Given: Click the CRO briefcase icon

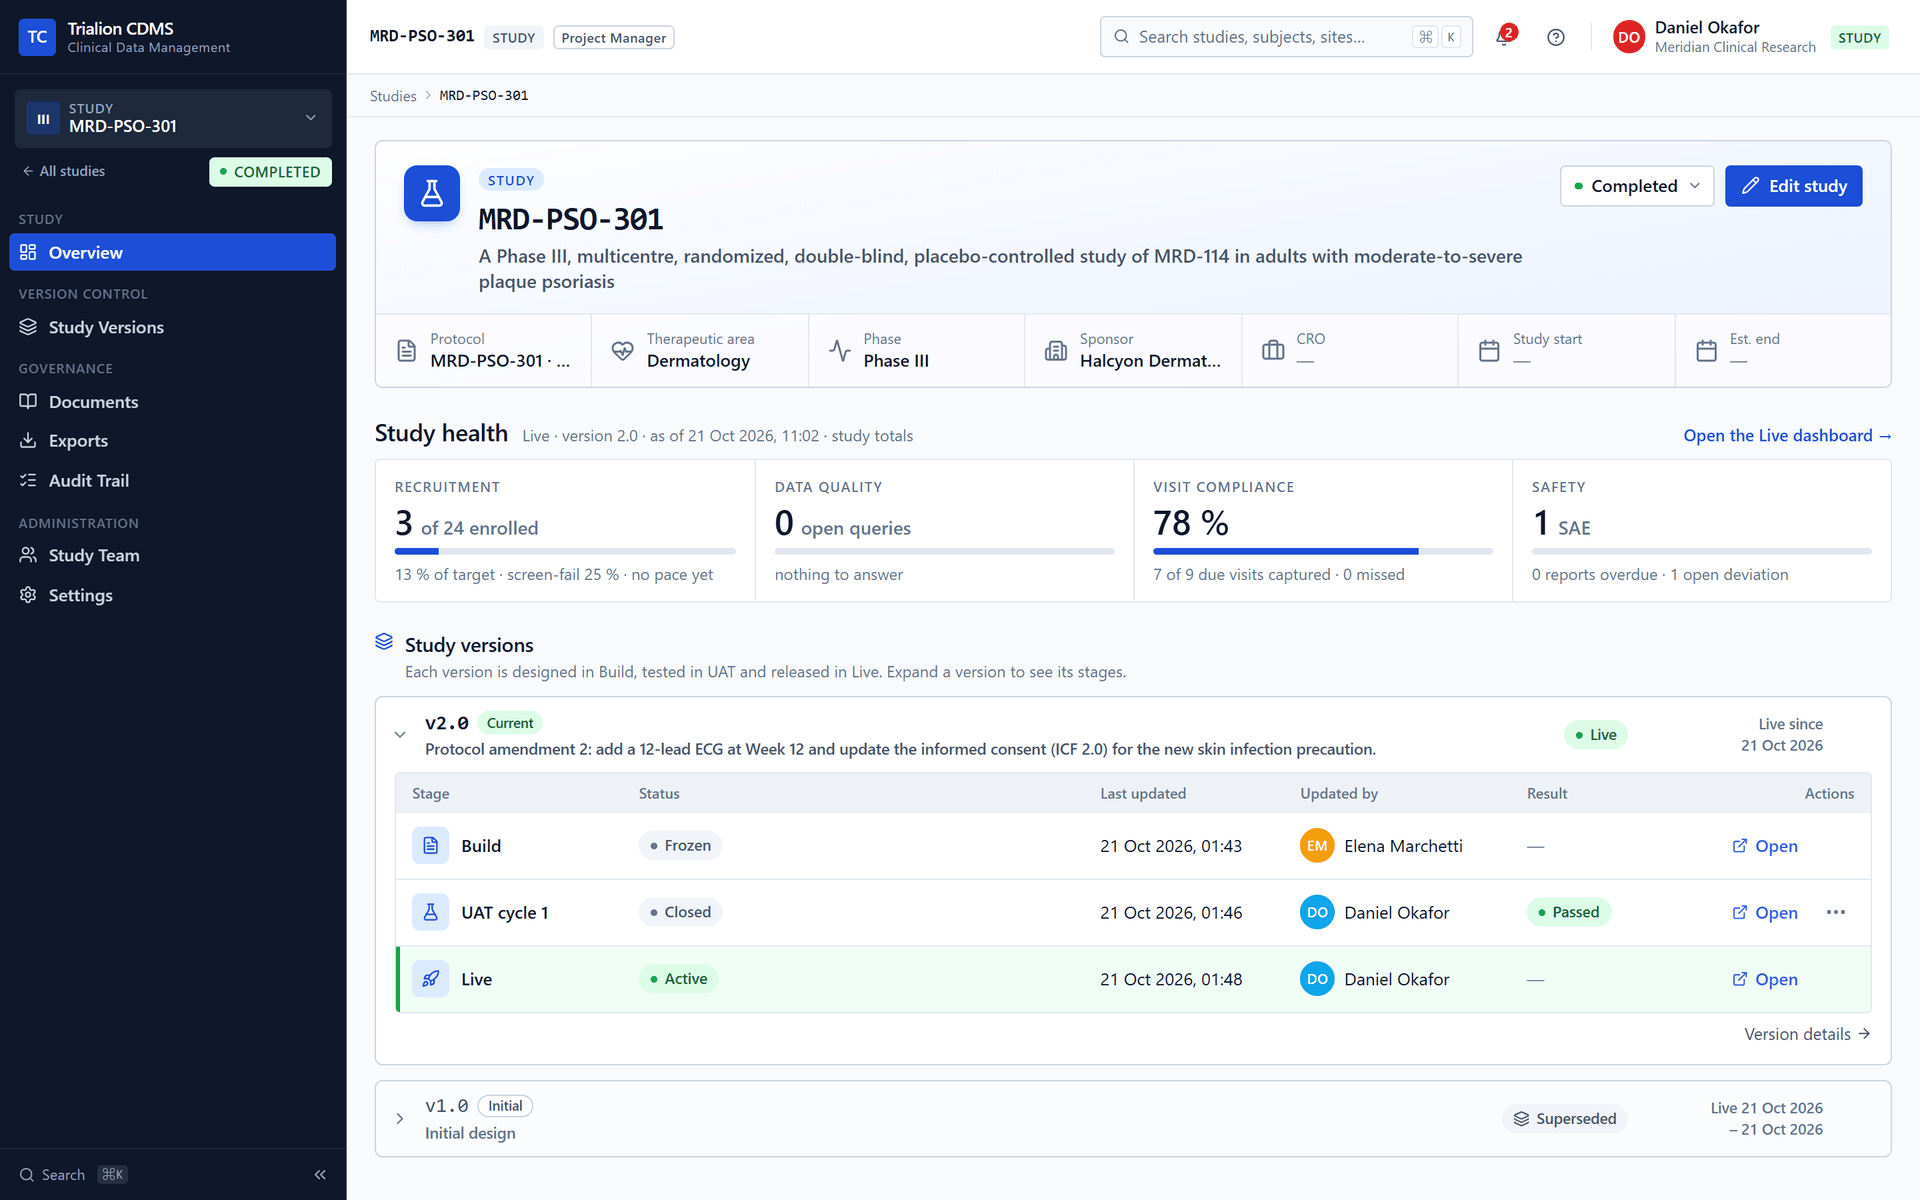Looking at the screenshot, I should (x=1273, y=351).
